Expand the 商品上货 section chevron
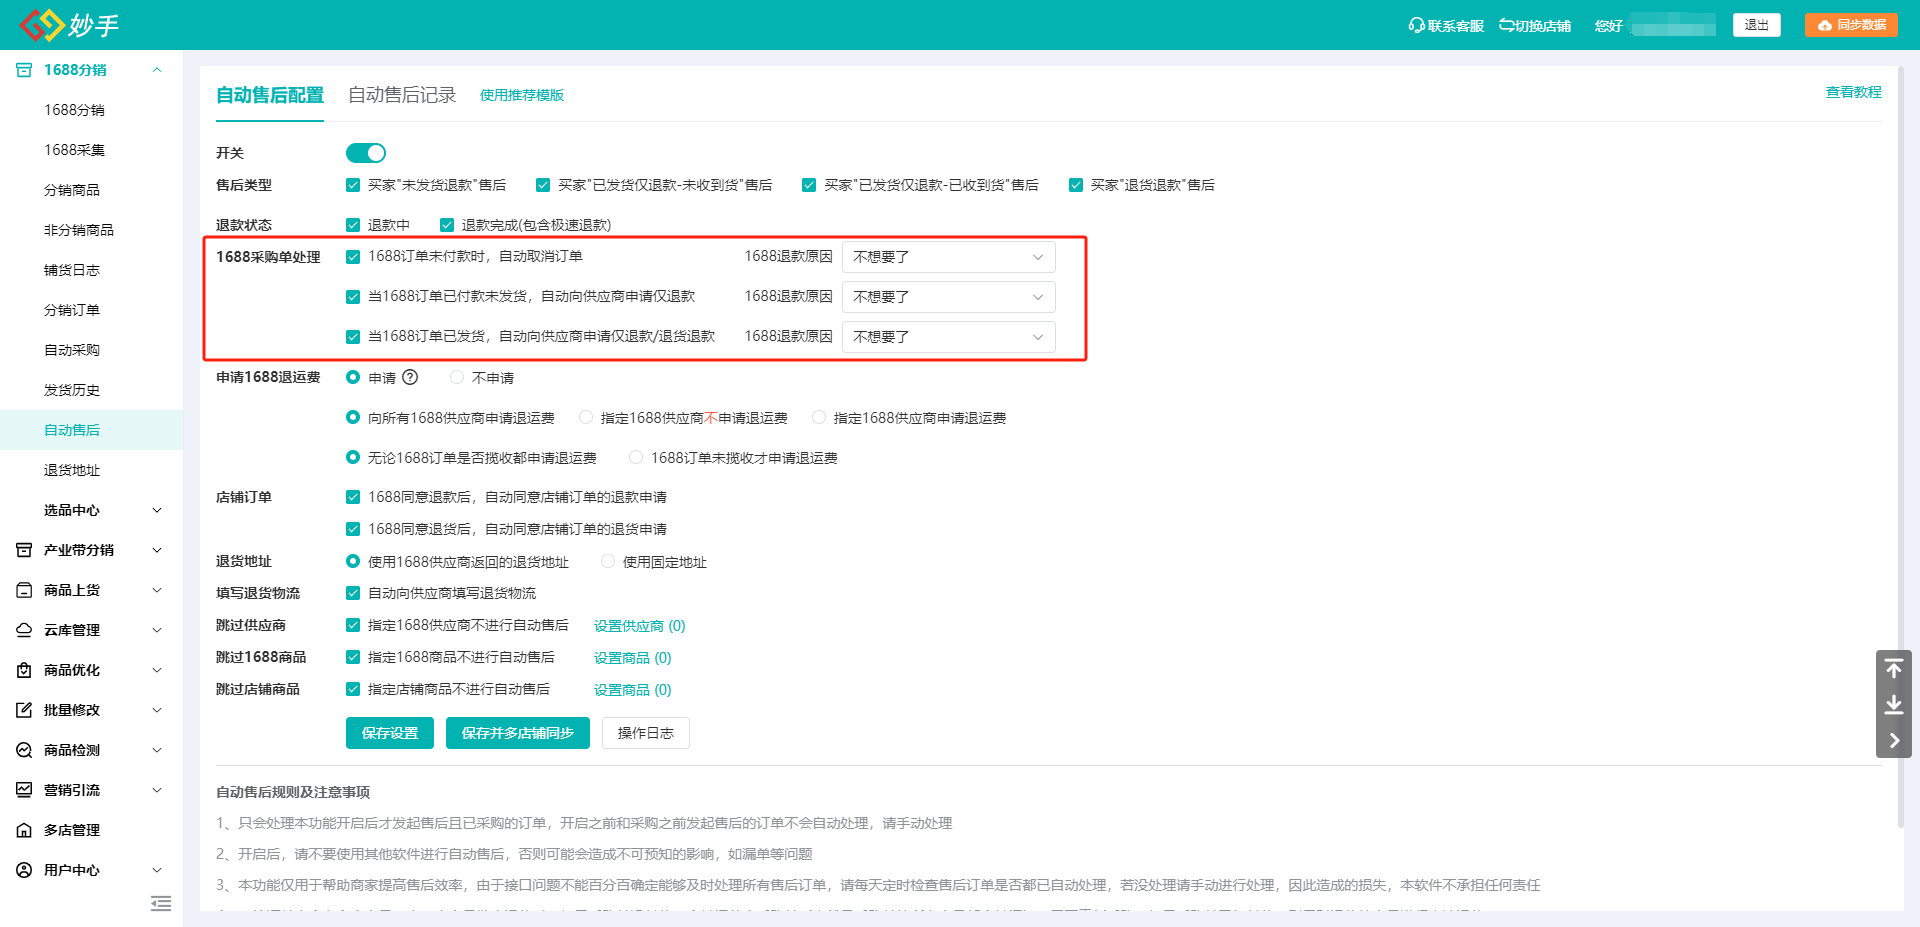Screen dimensions: 1920x927 [x=157, y=590]
